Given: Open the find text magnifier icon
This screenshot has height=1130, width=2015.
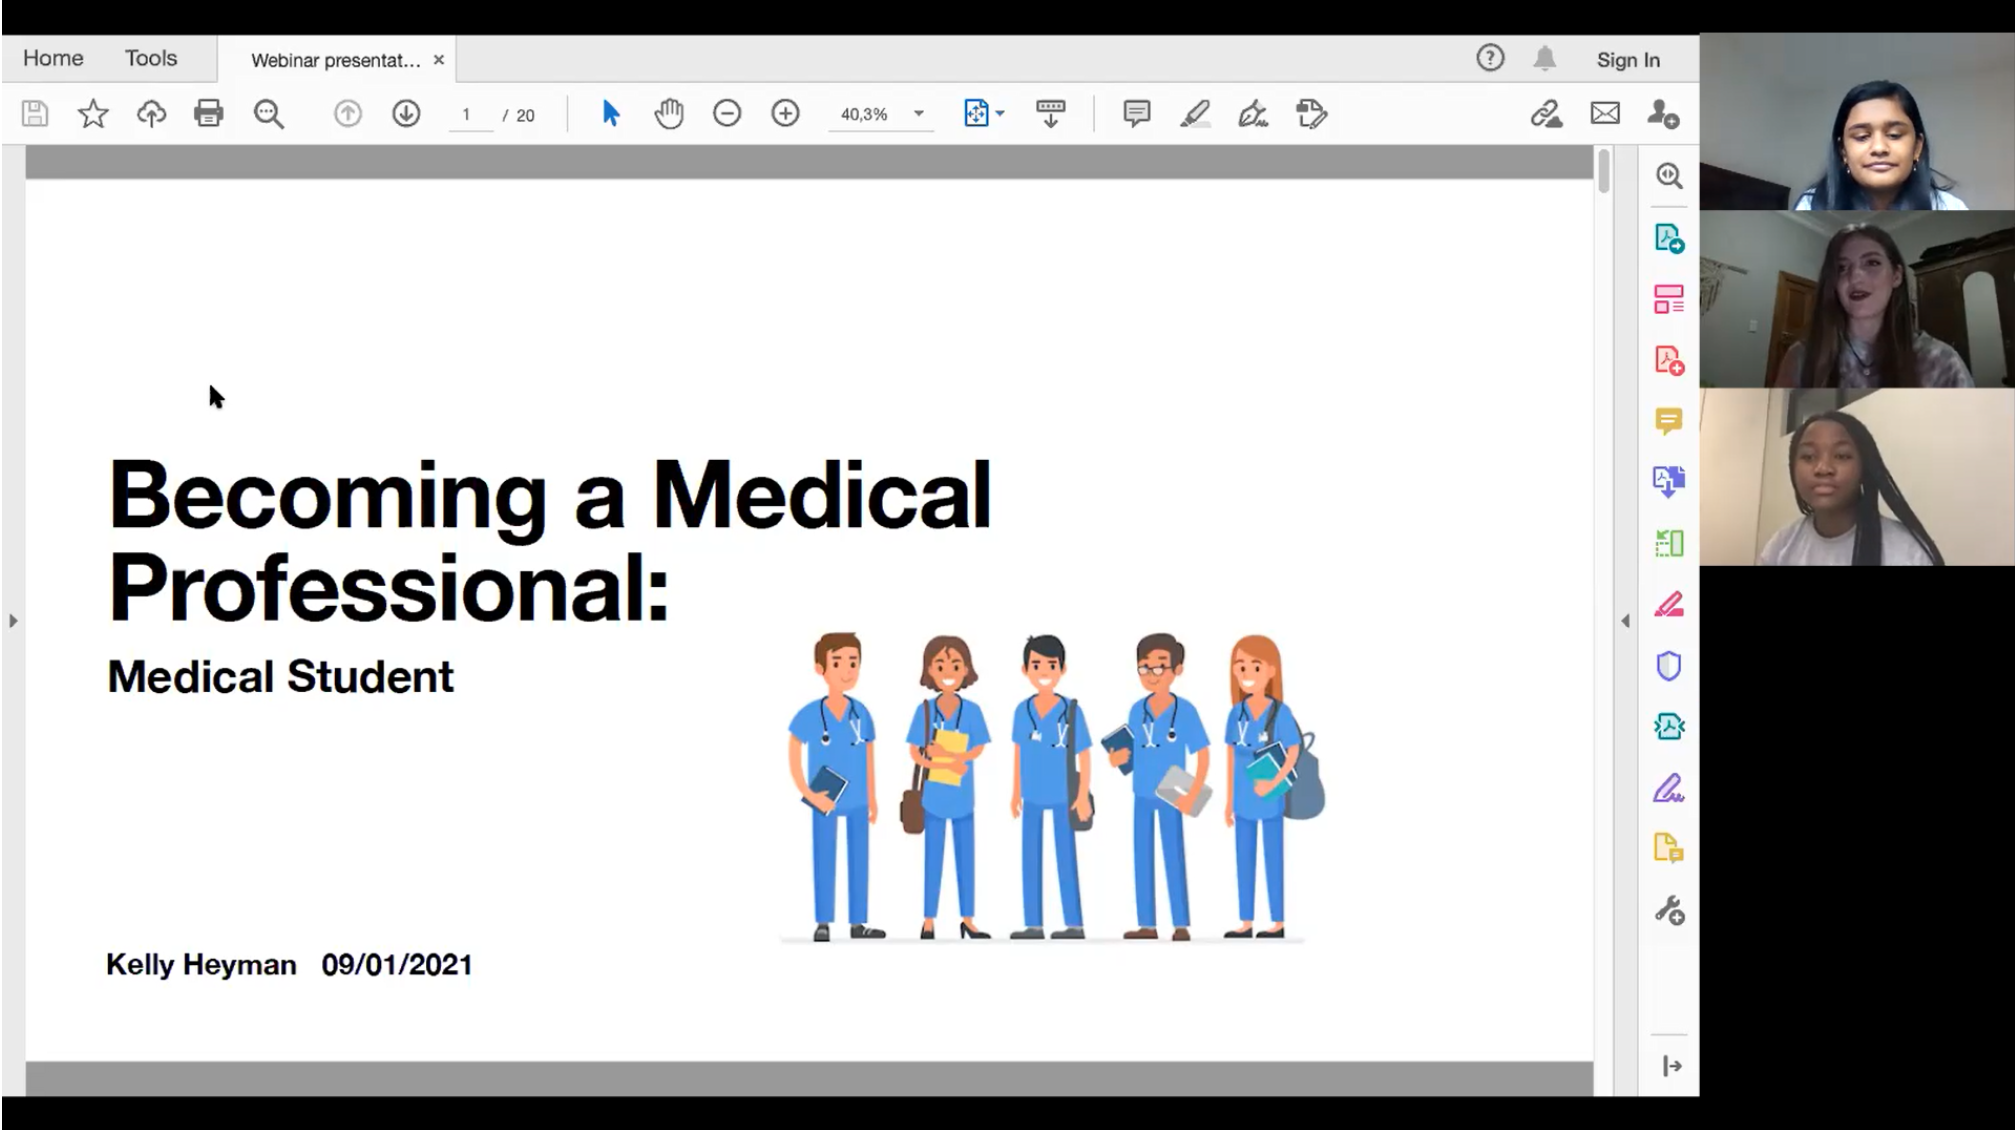Looking at the screenshot, I should [x=268, y=114].
